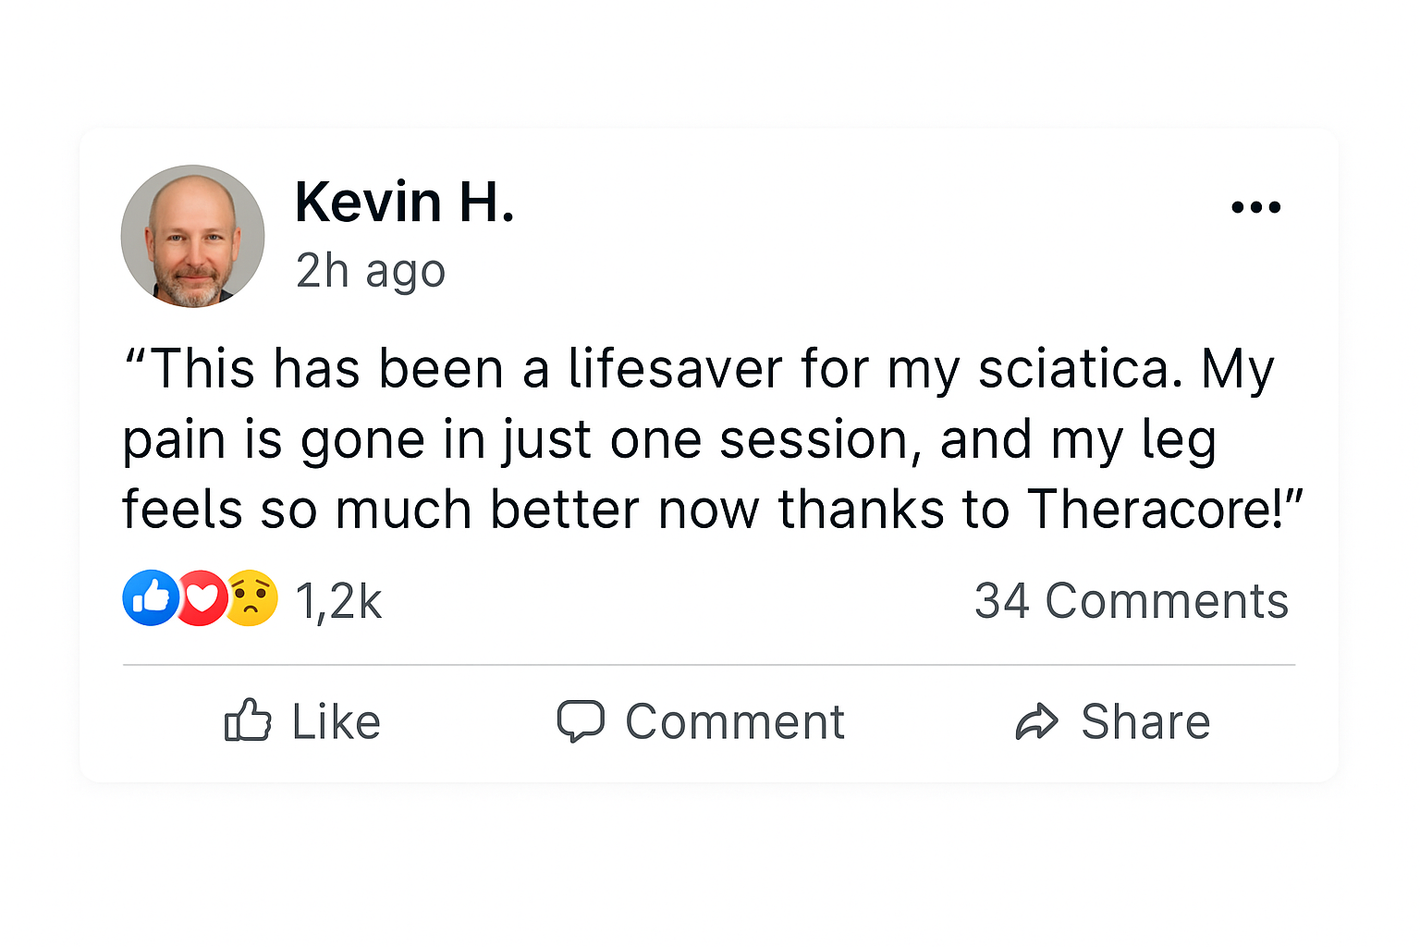Click the yellow worried-face reaction emoji
Image resolution: width=1420 pixels, height=947 pixels.
point(252,598)
